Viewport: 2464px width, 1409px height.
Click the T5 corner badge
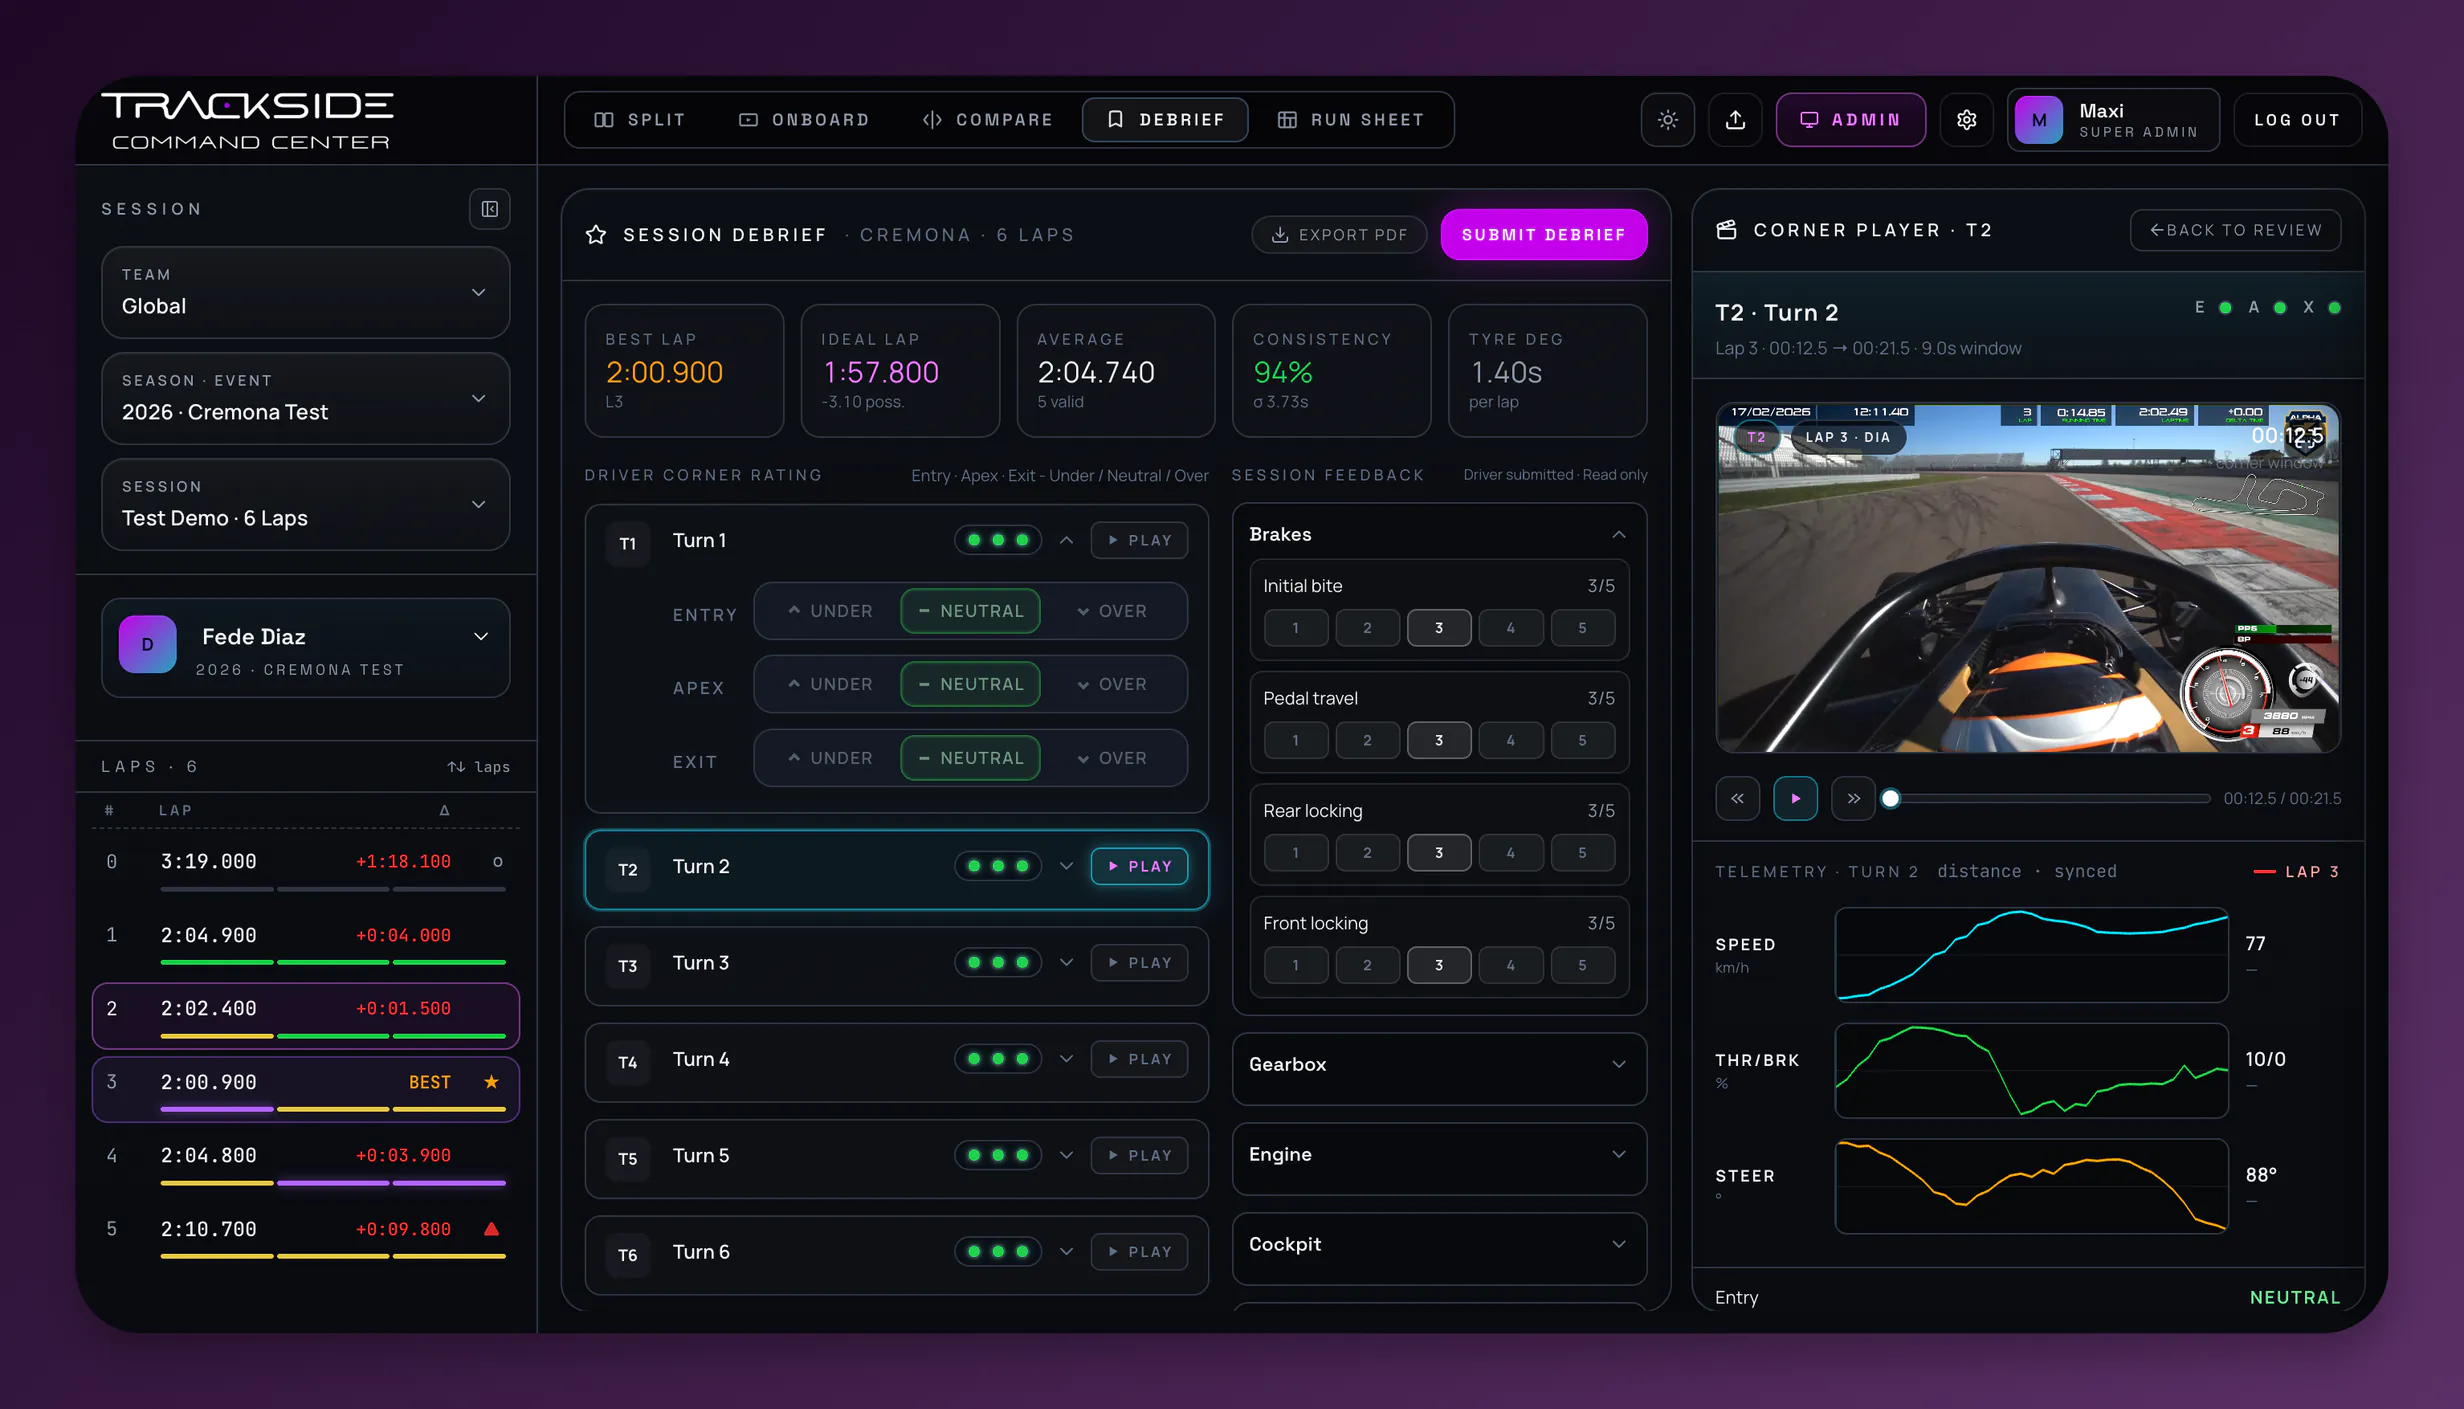pyautogui.click(x=628, y=1159)
